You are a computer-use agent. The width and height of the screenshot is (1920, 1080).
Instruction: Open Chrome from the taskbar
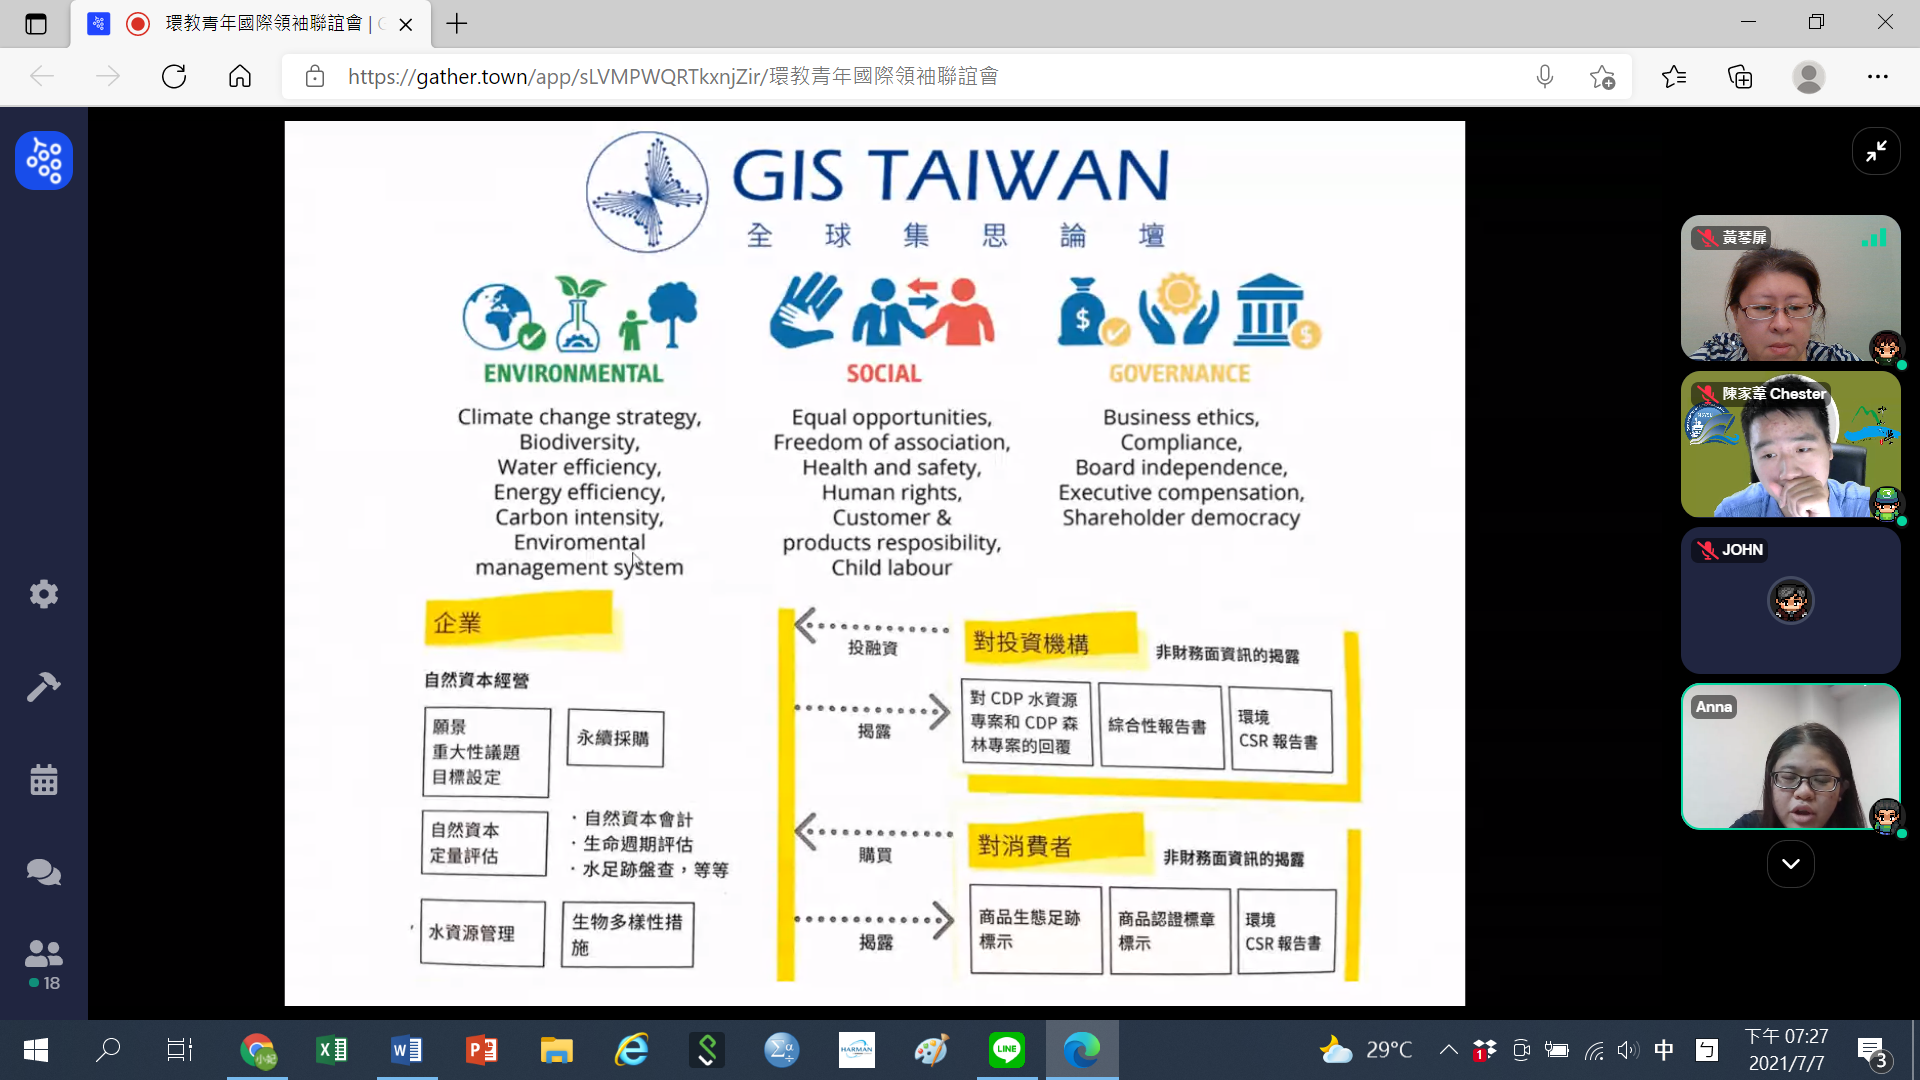click(257, 1050)
